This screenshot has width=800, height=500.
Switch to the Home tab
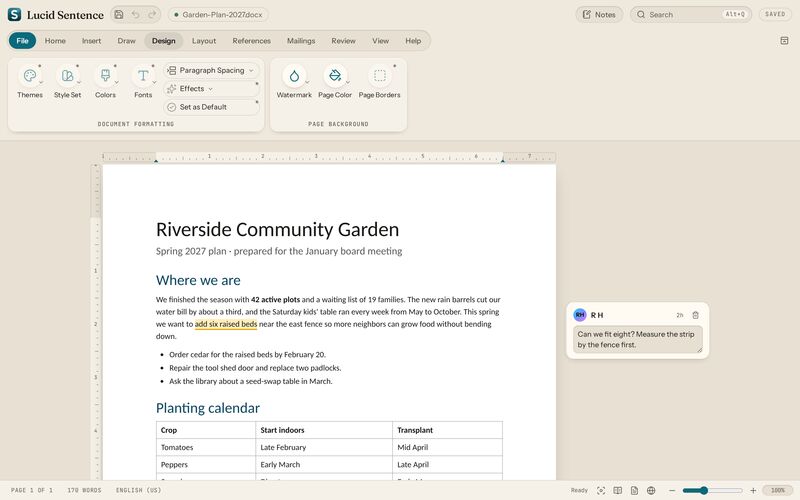coord(55,41)
